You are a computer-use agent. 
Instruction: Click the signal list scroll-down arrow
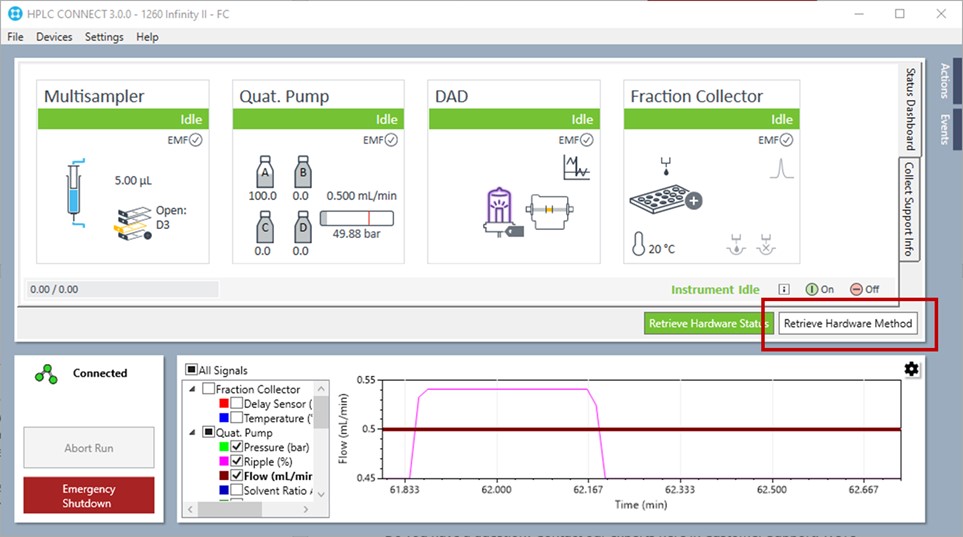tap(321, 494)
